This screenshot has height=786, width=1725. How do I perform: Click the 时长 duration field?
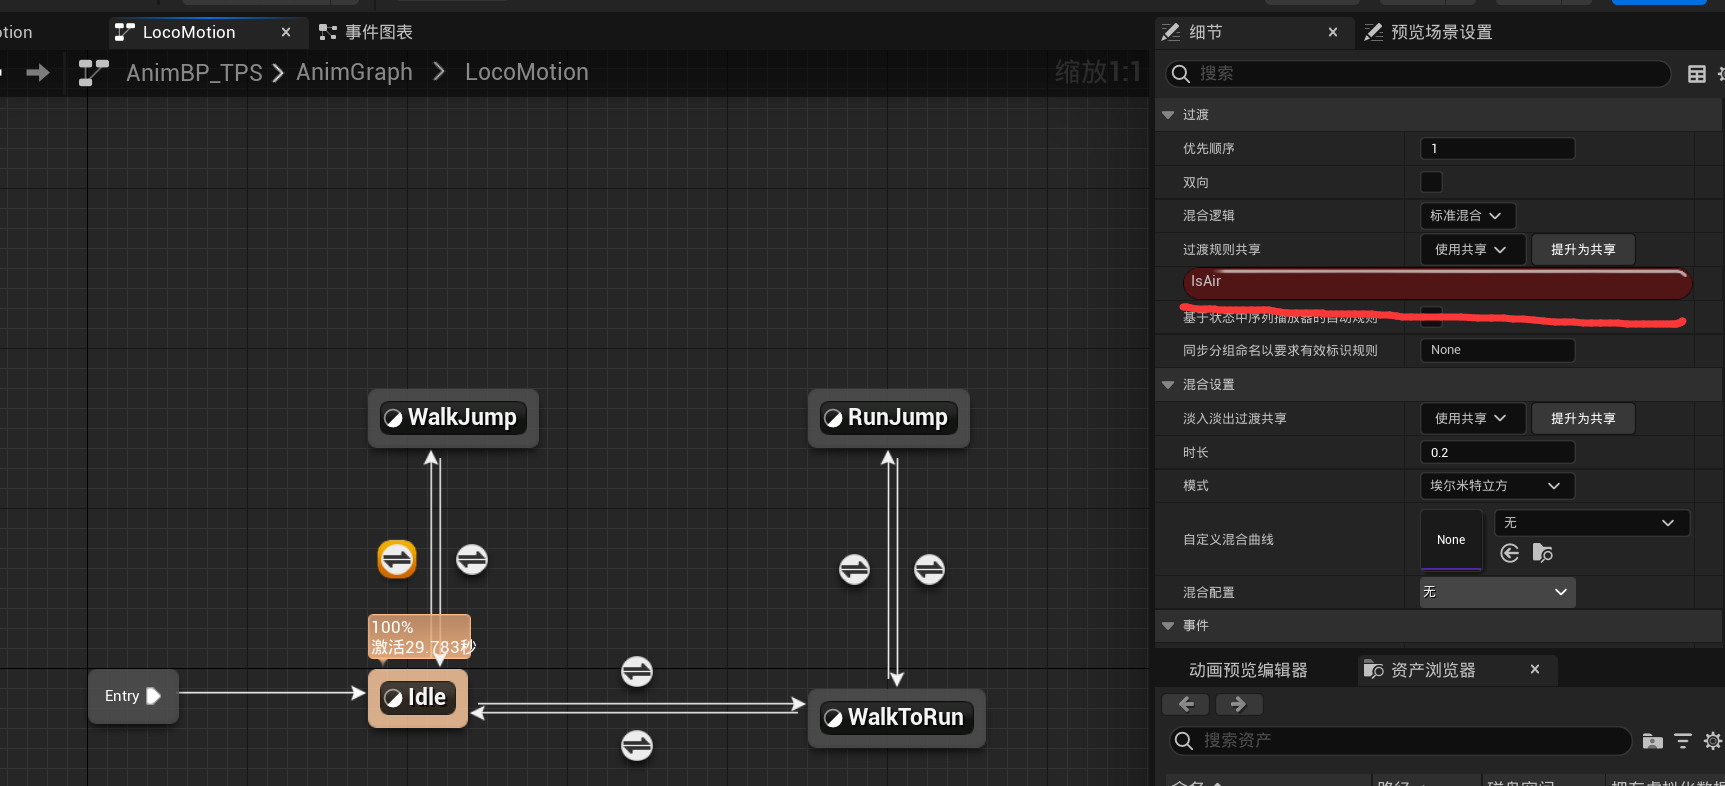click(x=1497, y=453)
